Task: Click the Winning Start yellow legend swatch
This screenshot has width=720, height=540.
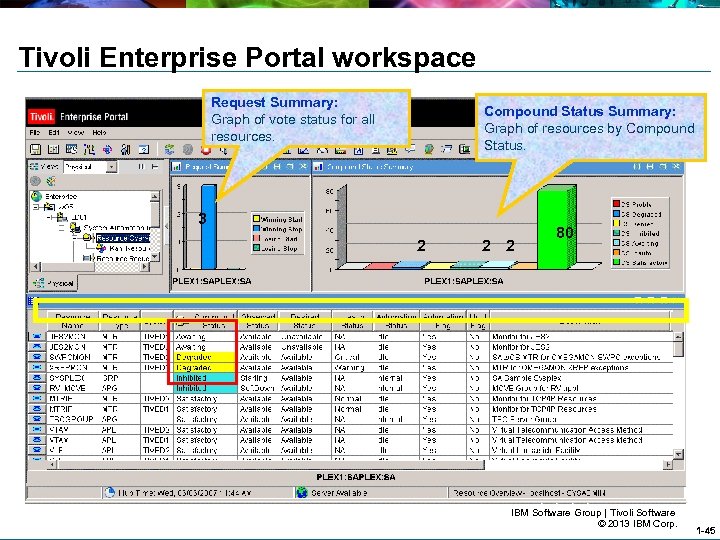Action: click(256, 219)
